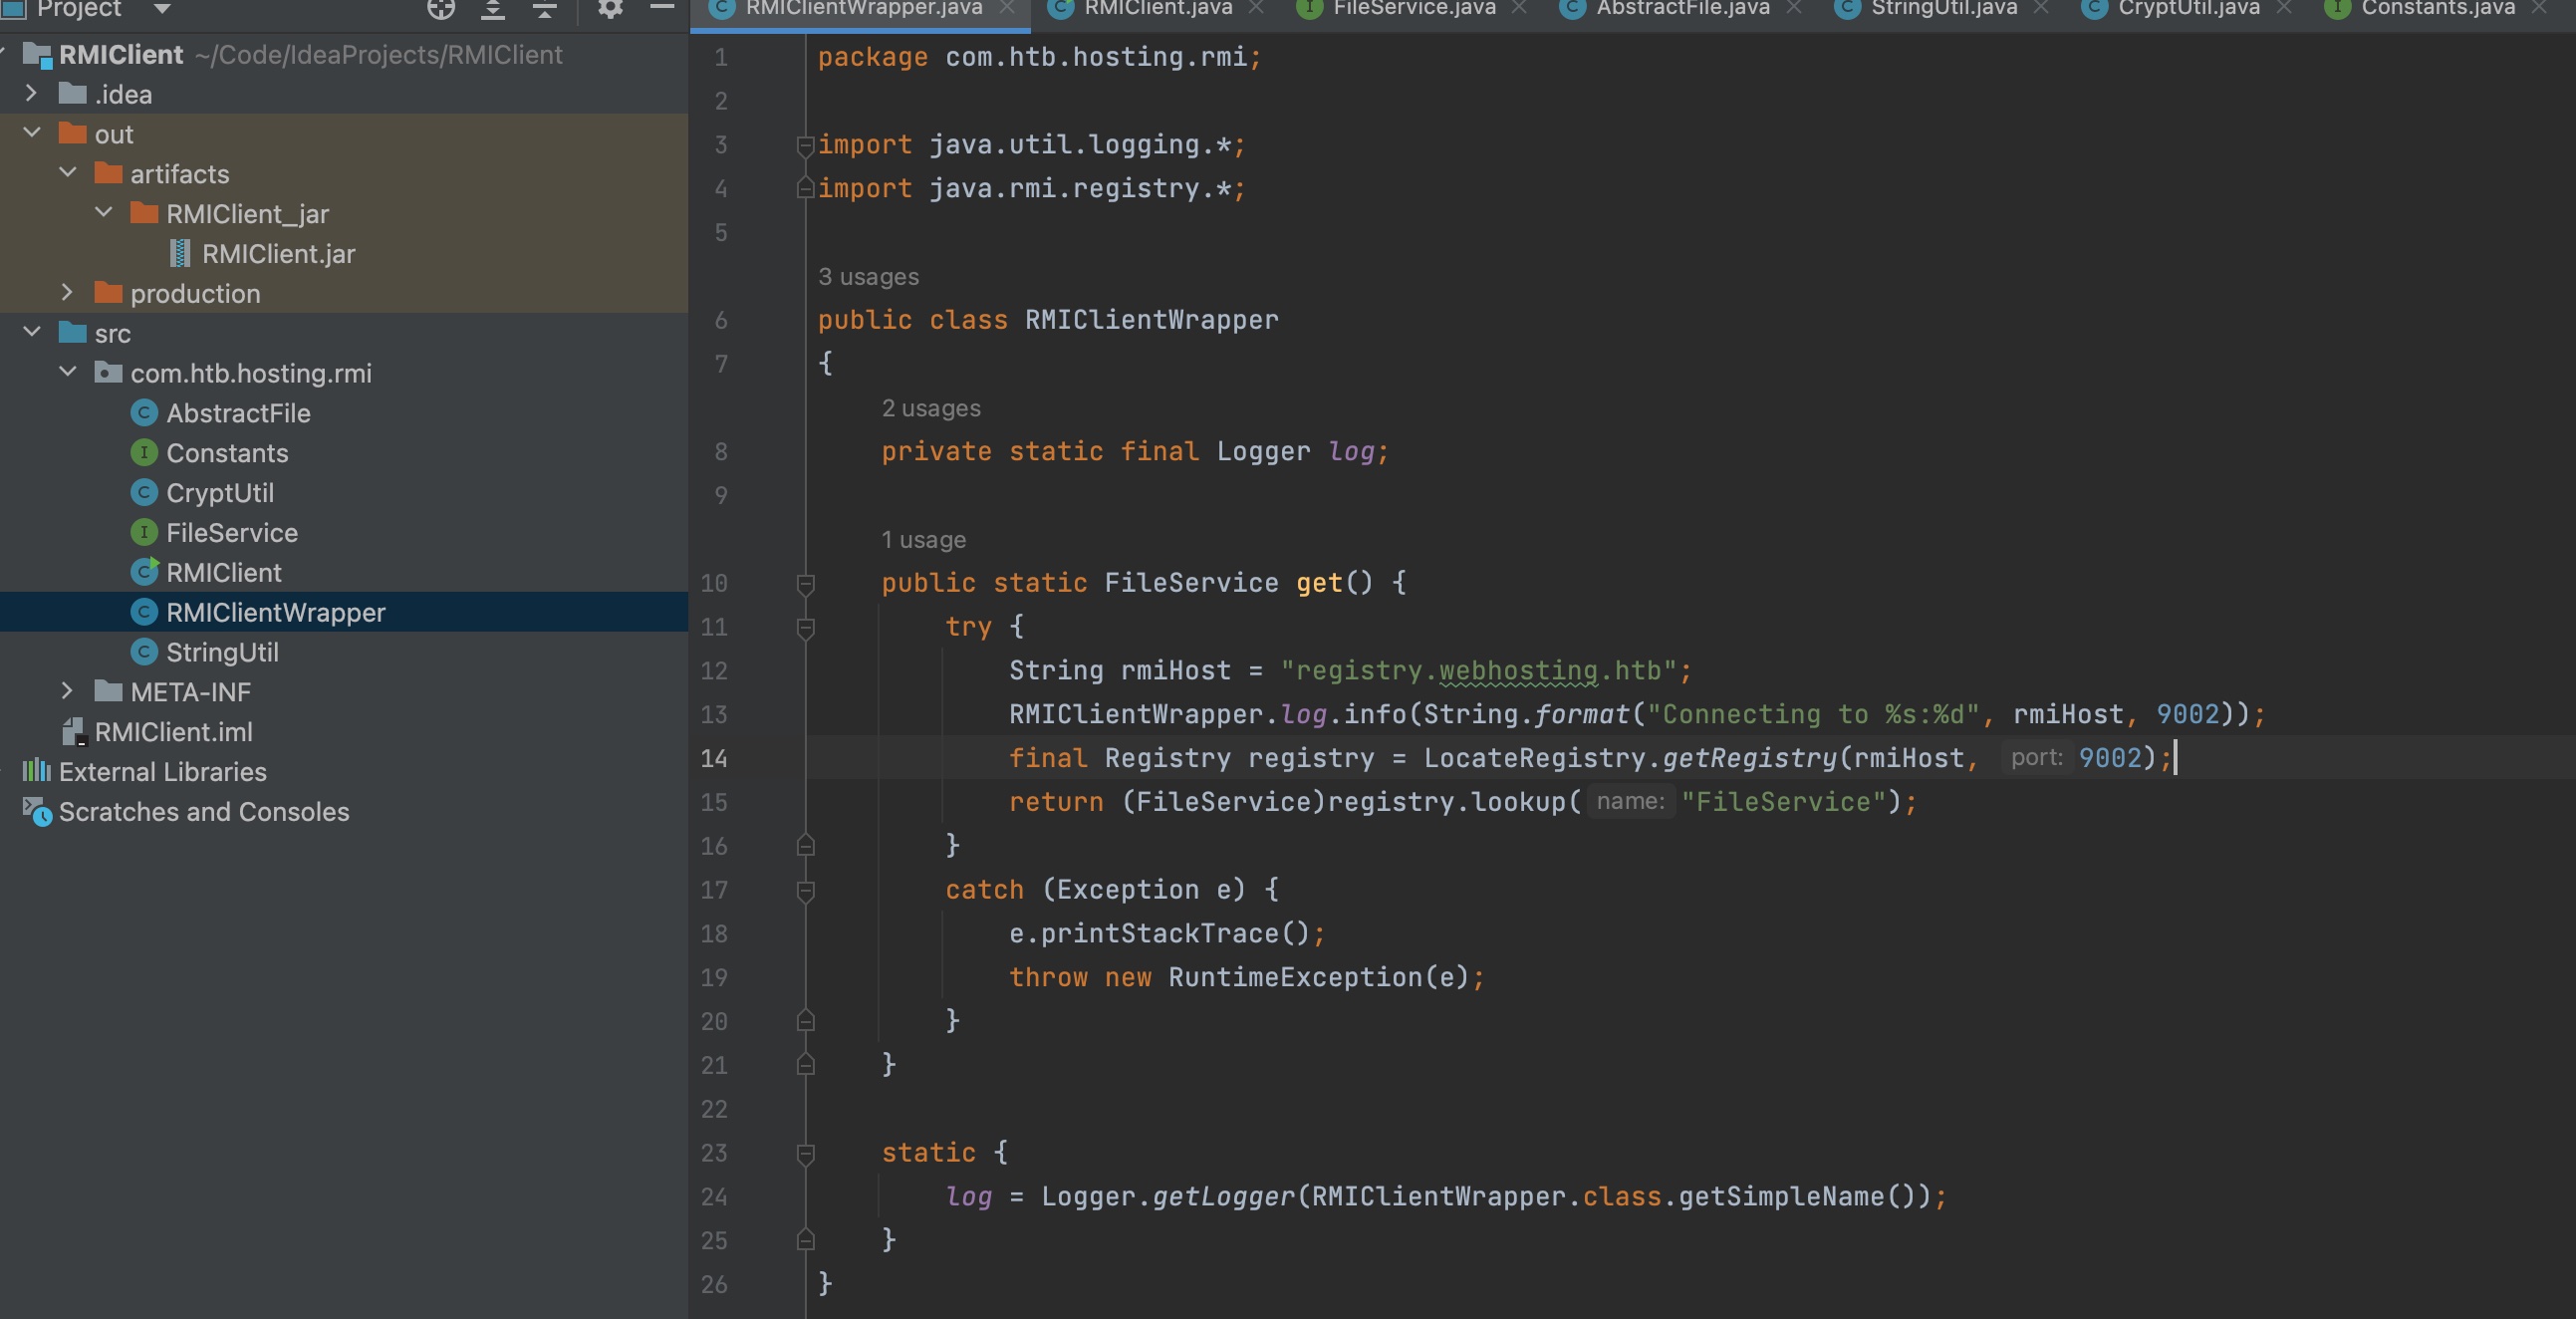Click the Expand All icon in Project toolbar
This screenshot has width=2576, height=1319.
click(492, 9)
